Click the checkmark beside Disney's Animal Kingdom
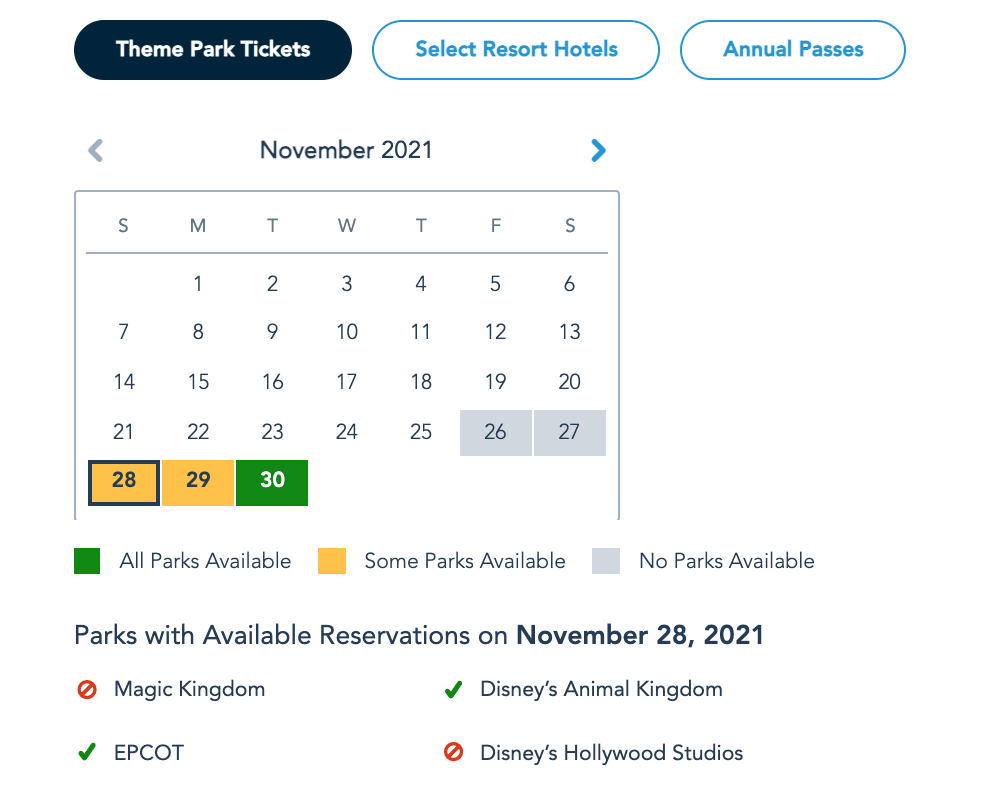This screenshot has width=984, height=800. (453, 690)
